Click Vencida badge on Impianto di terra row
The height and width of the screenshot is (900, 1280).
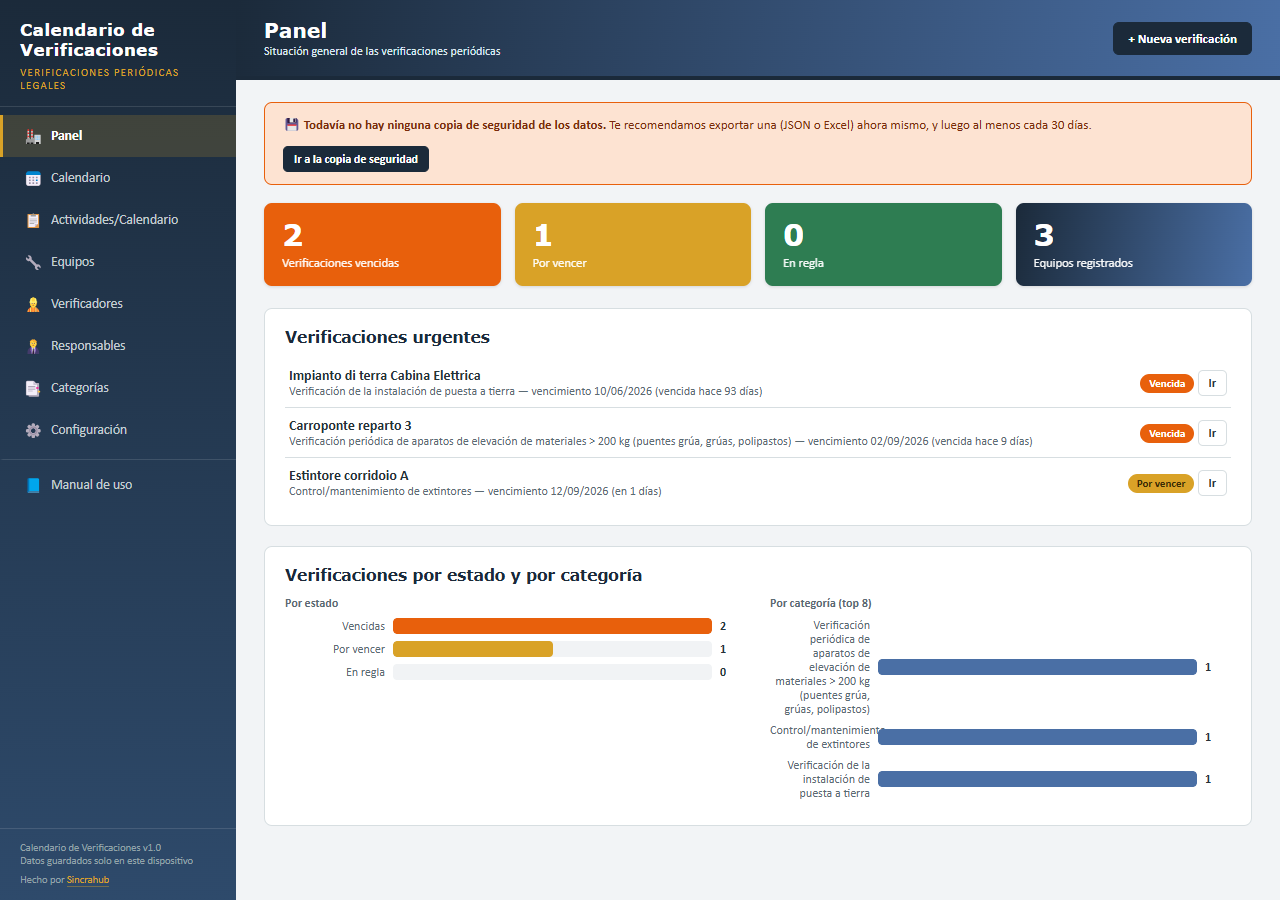pos(1167,383)
